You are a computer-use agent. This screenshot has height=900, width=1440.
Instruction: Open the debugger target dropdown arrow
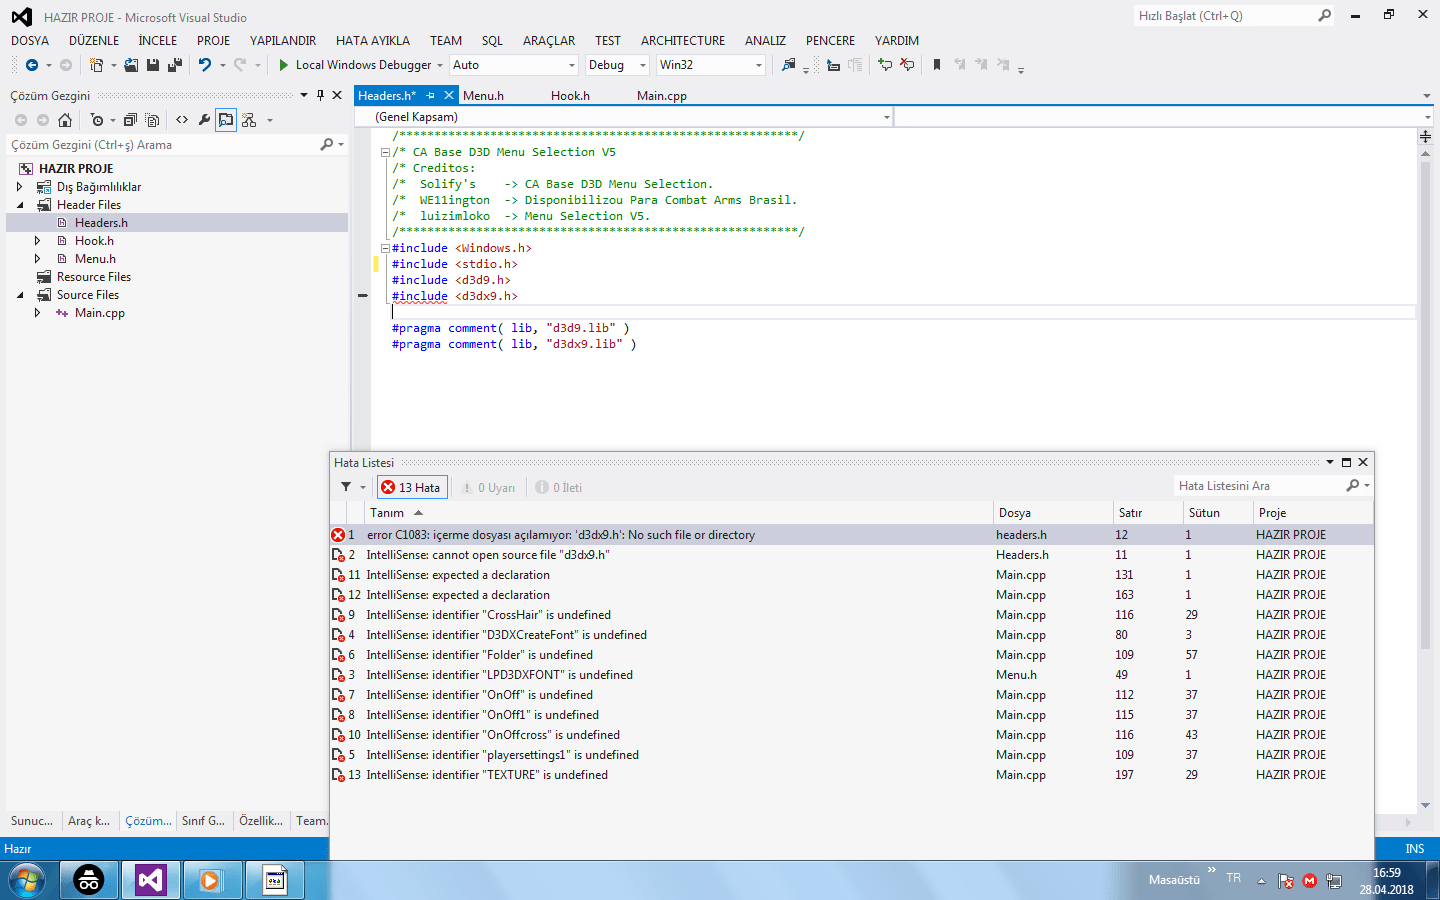440,65
